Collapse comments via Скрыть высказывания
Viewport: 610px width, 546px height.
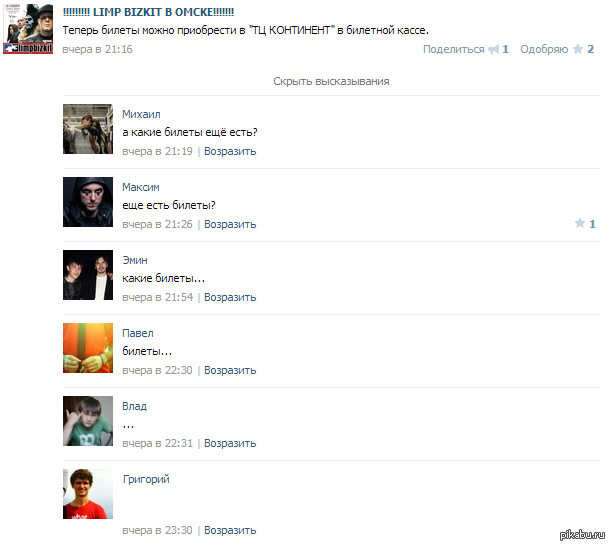pyautogui.click(x=331, y=81)
